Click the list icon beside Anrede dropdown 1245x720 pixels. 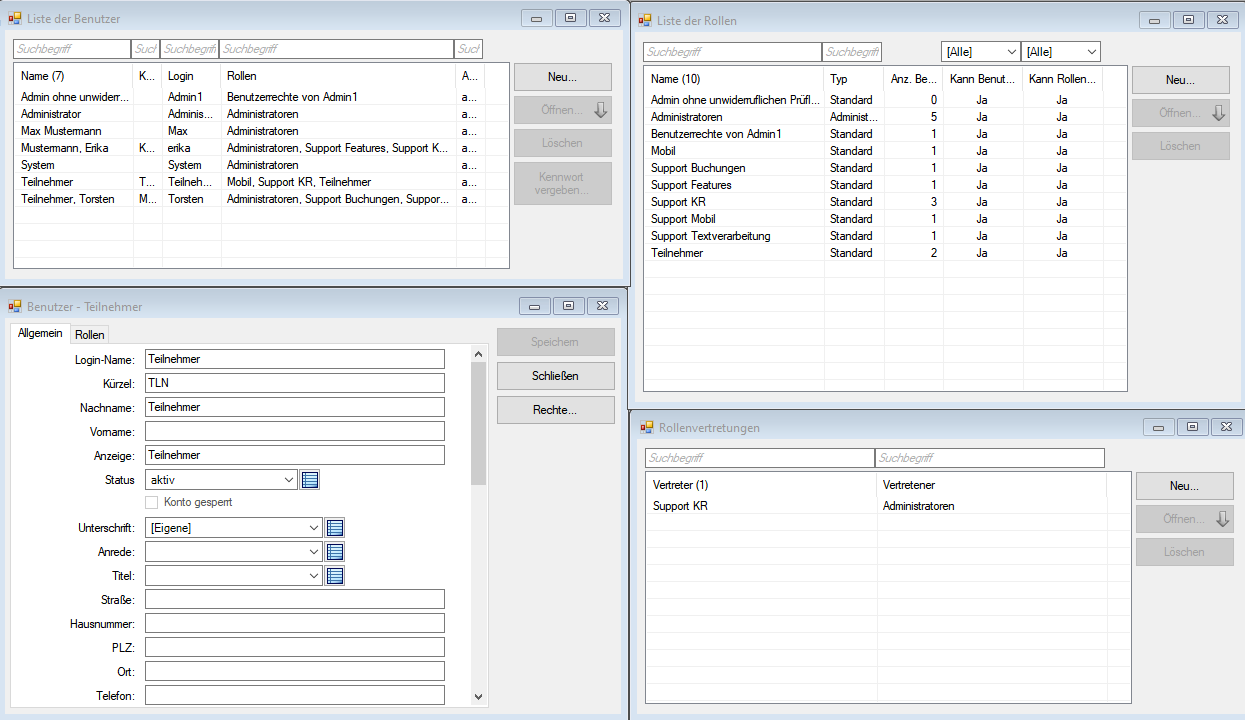tap(335, 552)
